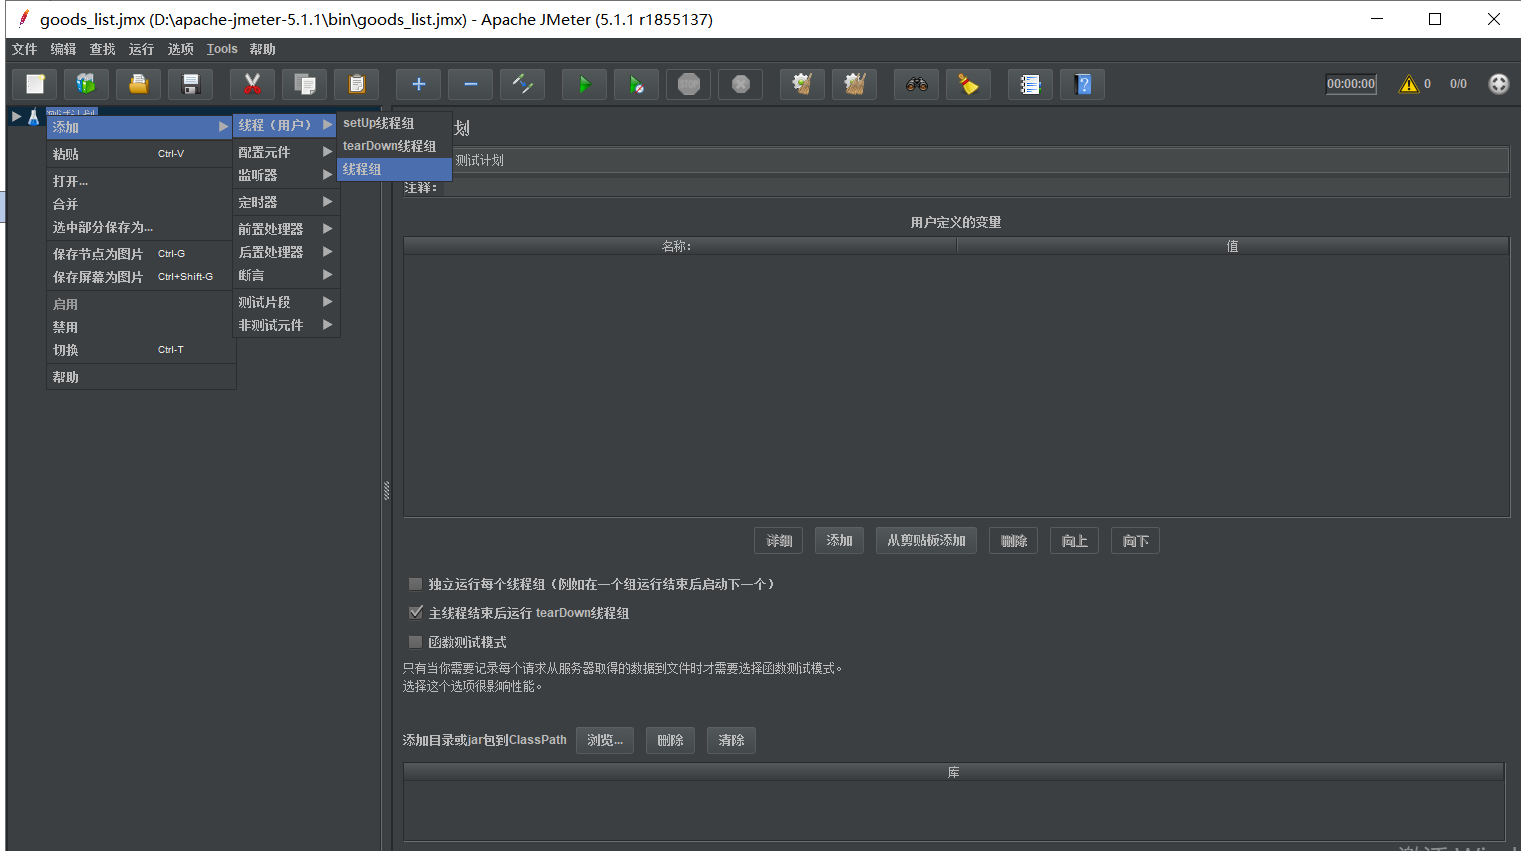Choose 线程组 from the submenu
Image resolution: width=1521 pixels, height=851 pixels.
(394, 170)
